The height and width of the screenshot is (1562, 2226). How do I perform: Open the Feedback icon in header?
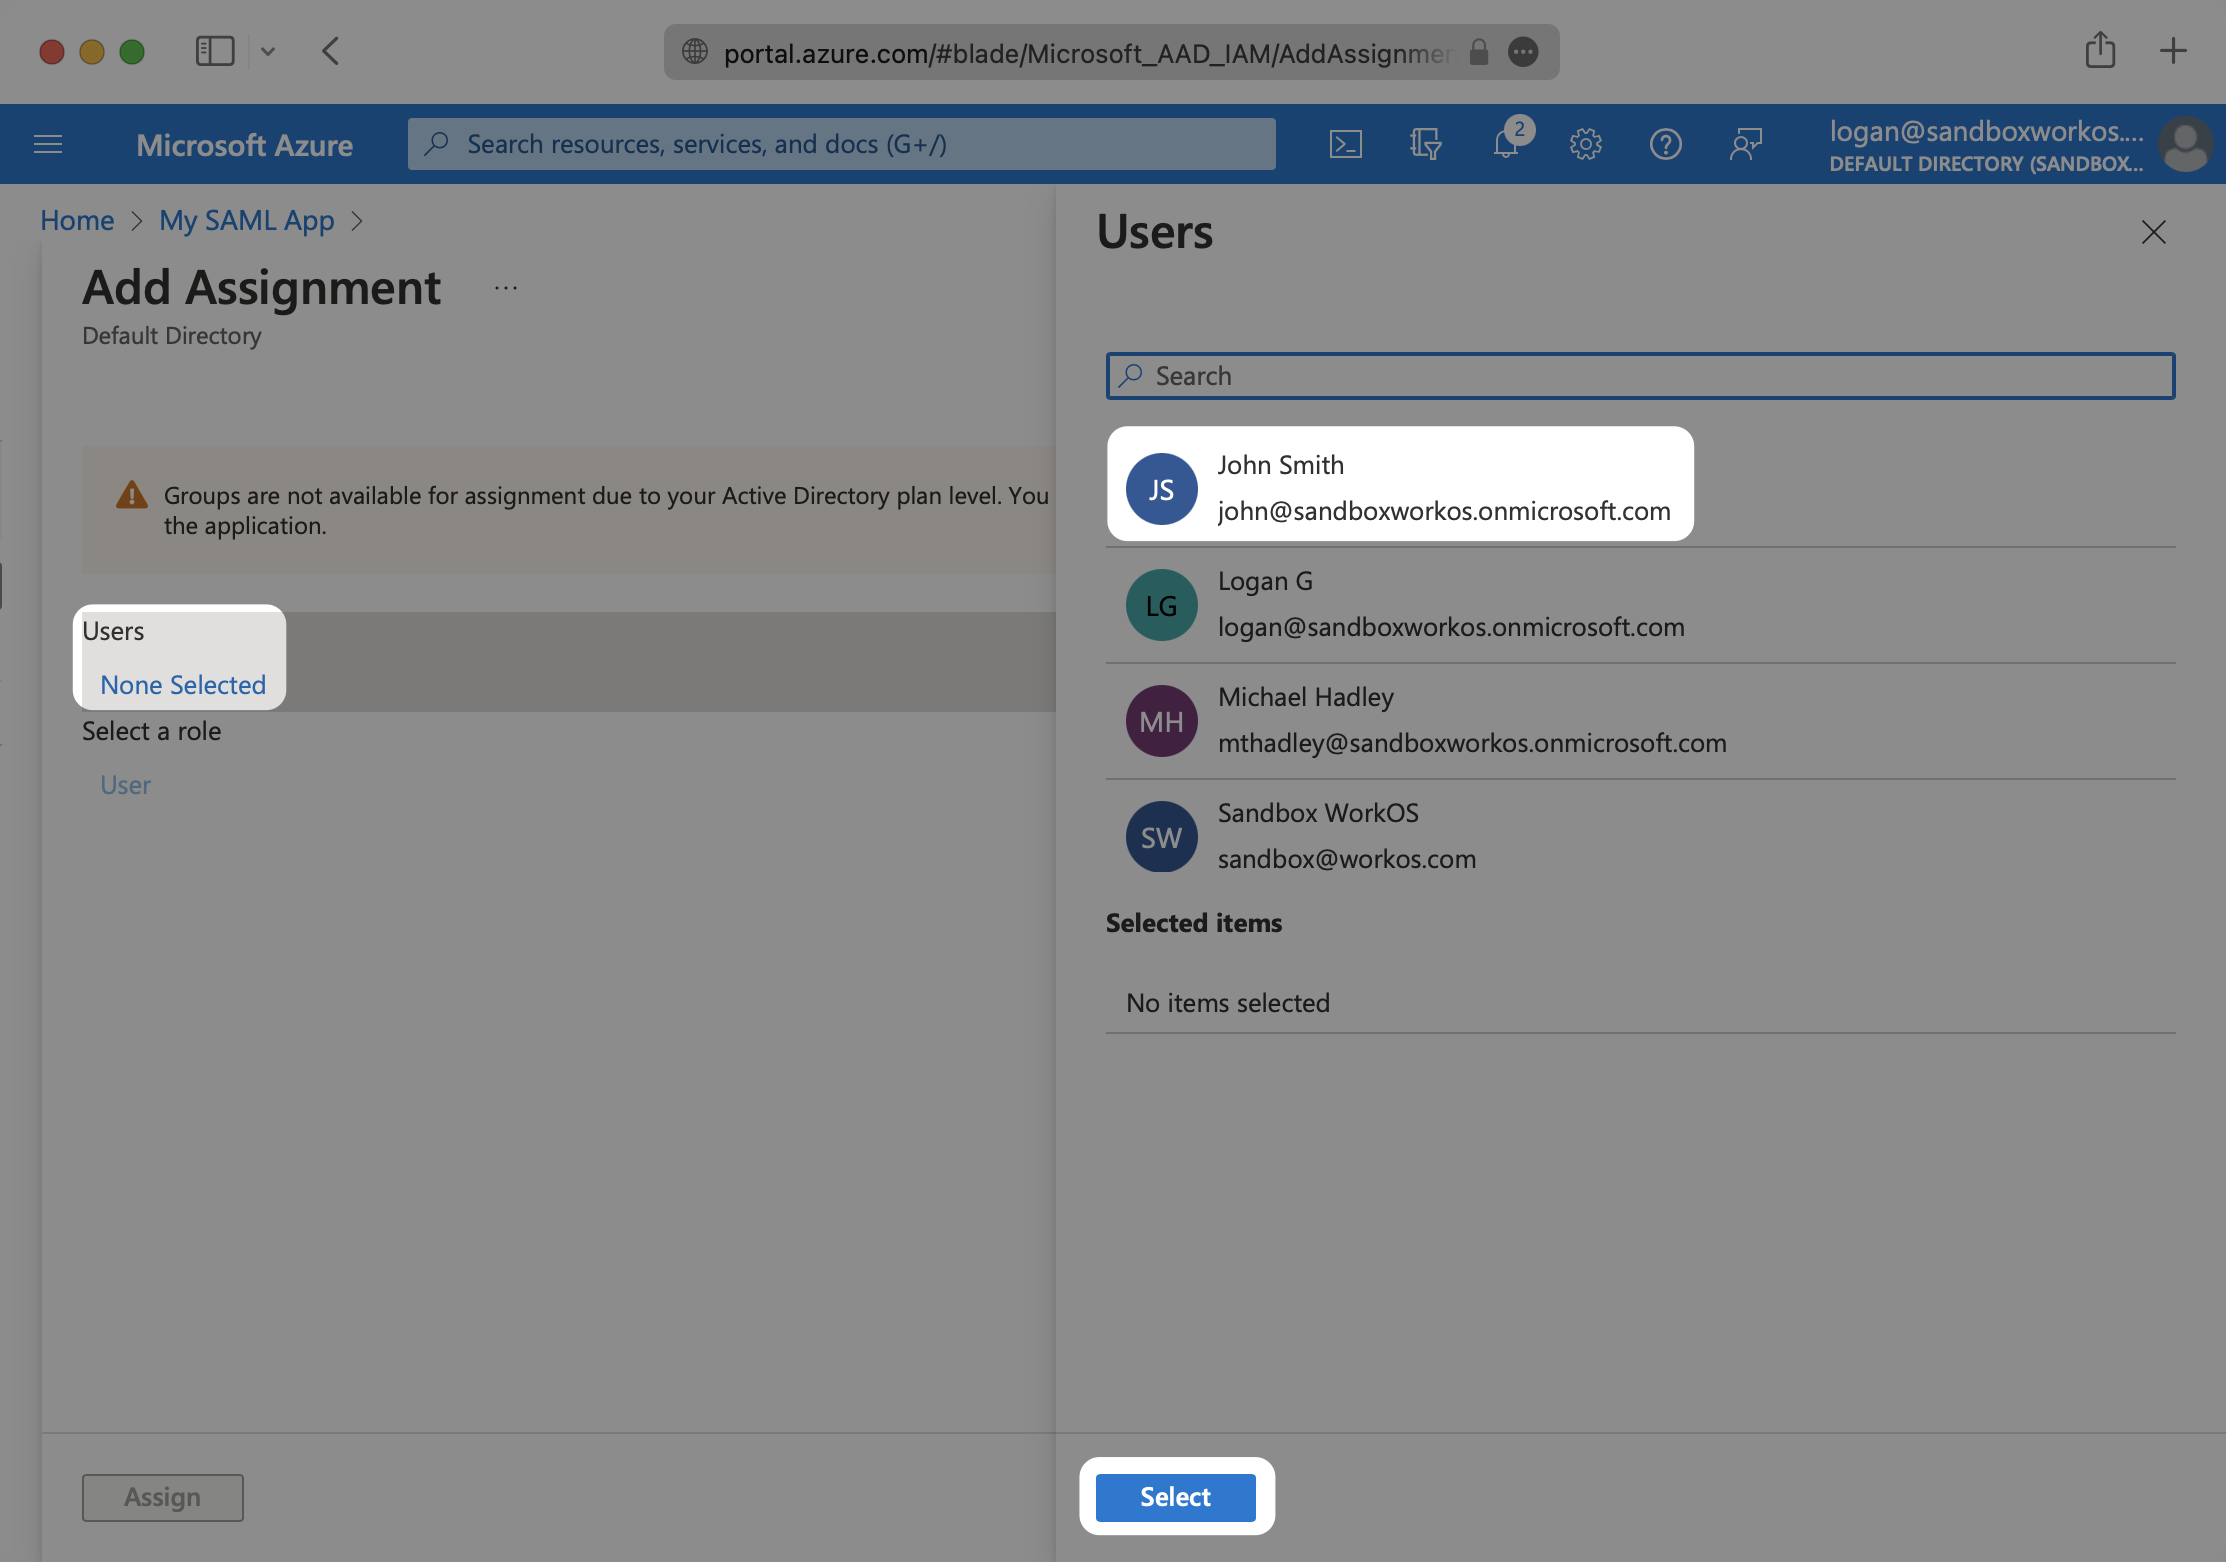click(x=1745, y=144)
